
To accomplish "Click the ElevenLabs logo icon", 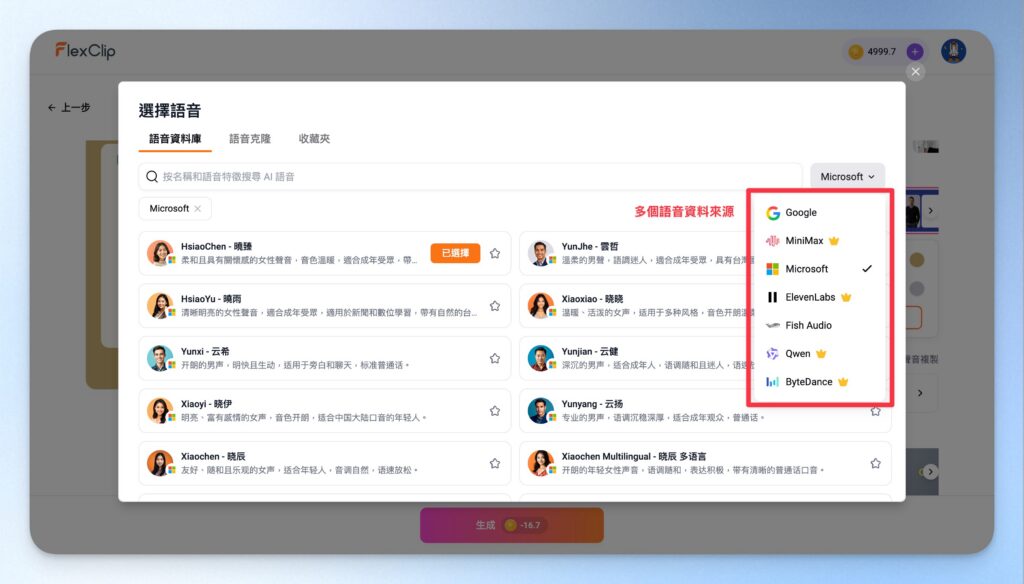I will (x=773, y=297).
